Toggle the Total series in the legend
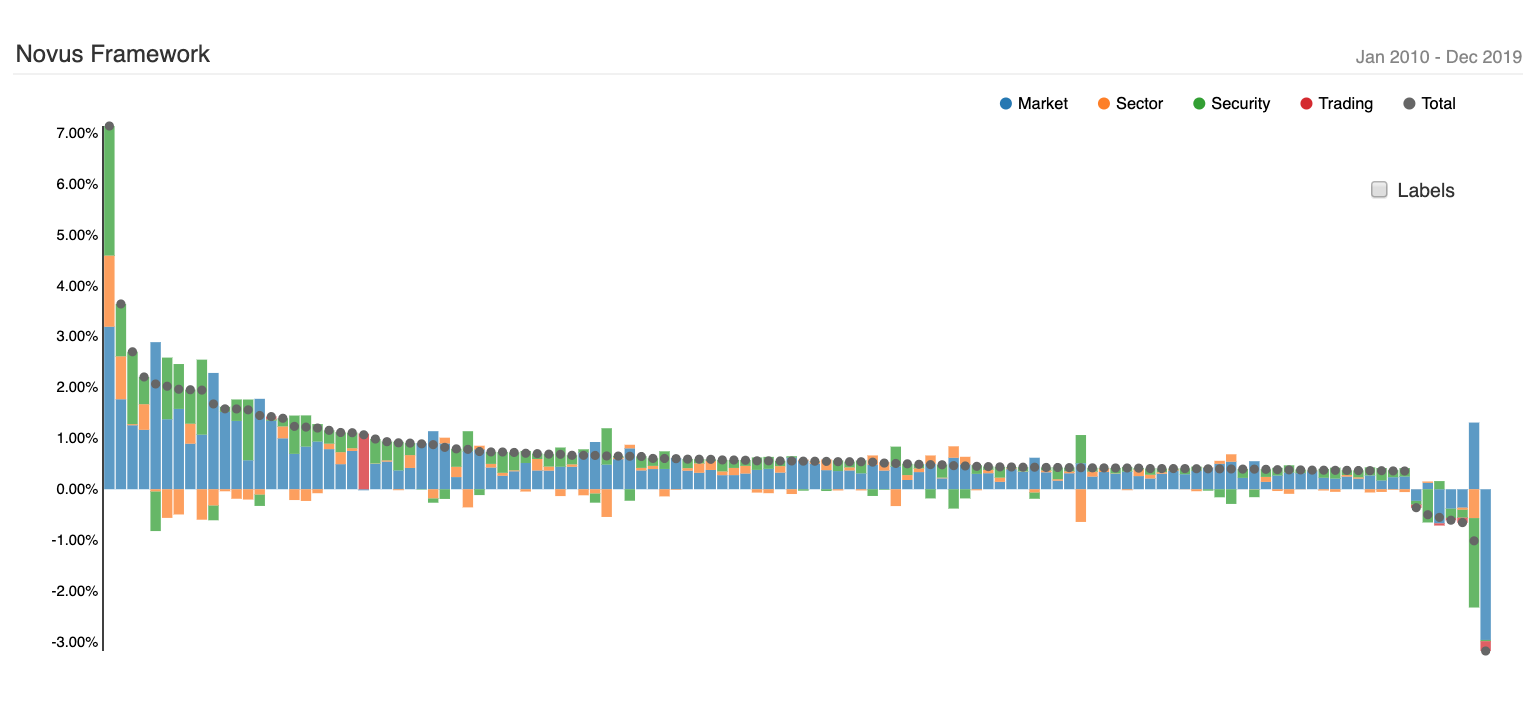This screenshot has width=1534, height=709. pos(1430,104)
